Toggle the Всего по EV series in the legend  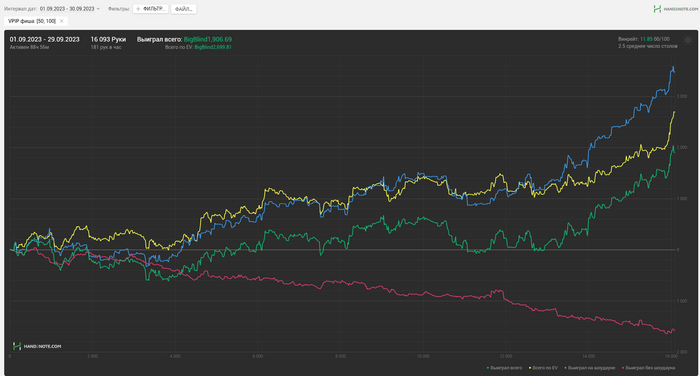tap(543, 368)
